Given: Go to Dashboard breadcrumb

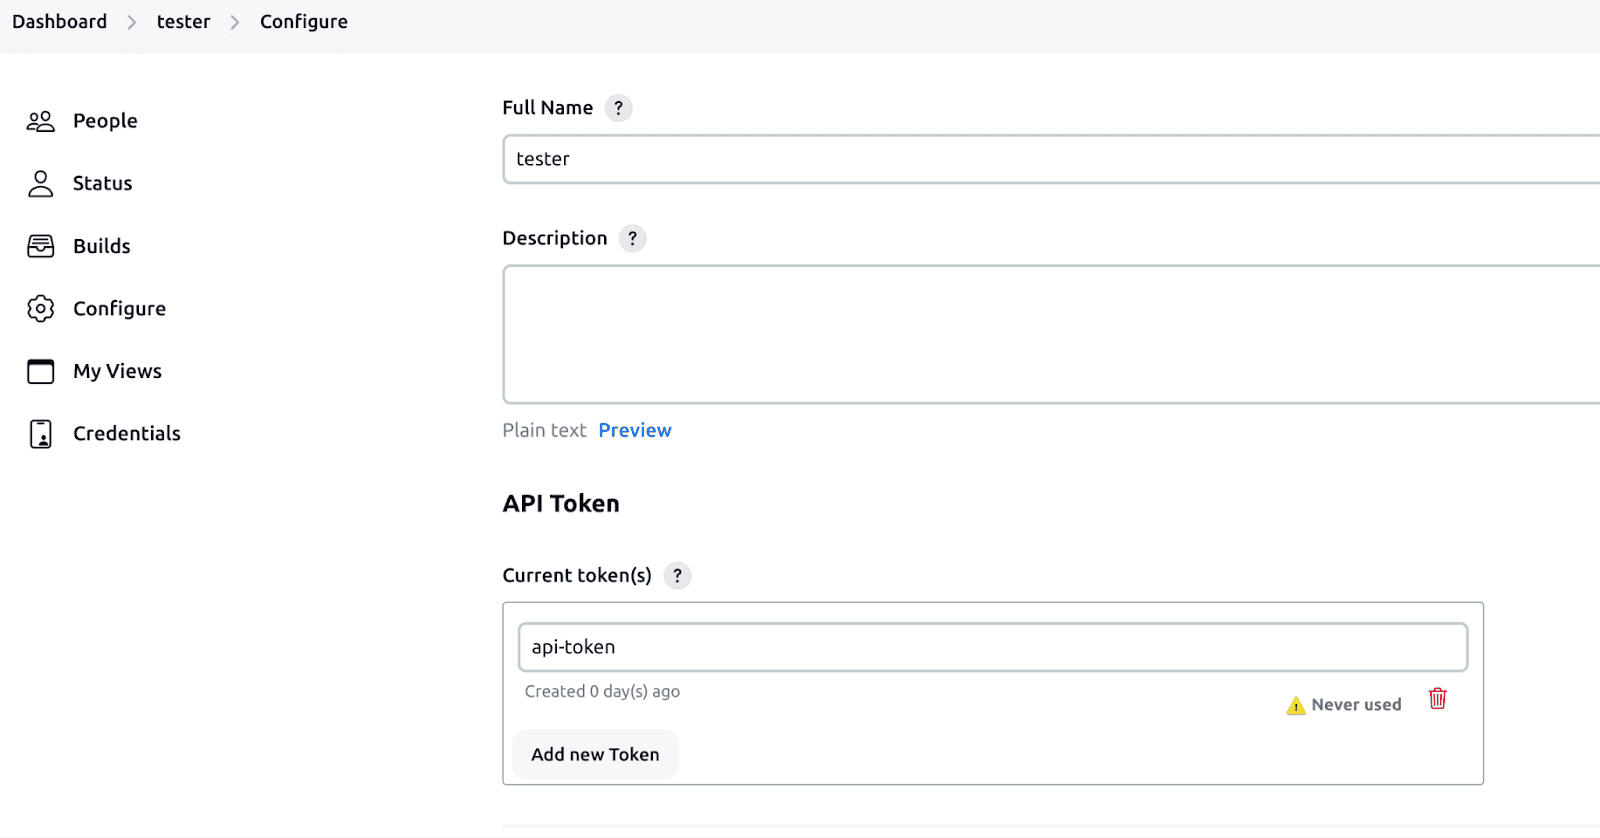Looking at the screenshot, I should [x=59, y=22].
